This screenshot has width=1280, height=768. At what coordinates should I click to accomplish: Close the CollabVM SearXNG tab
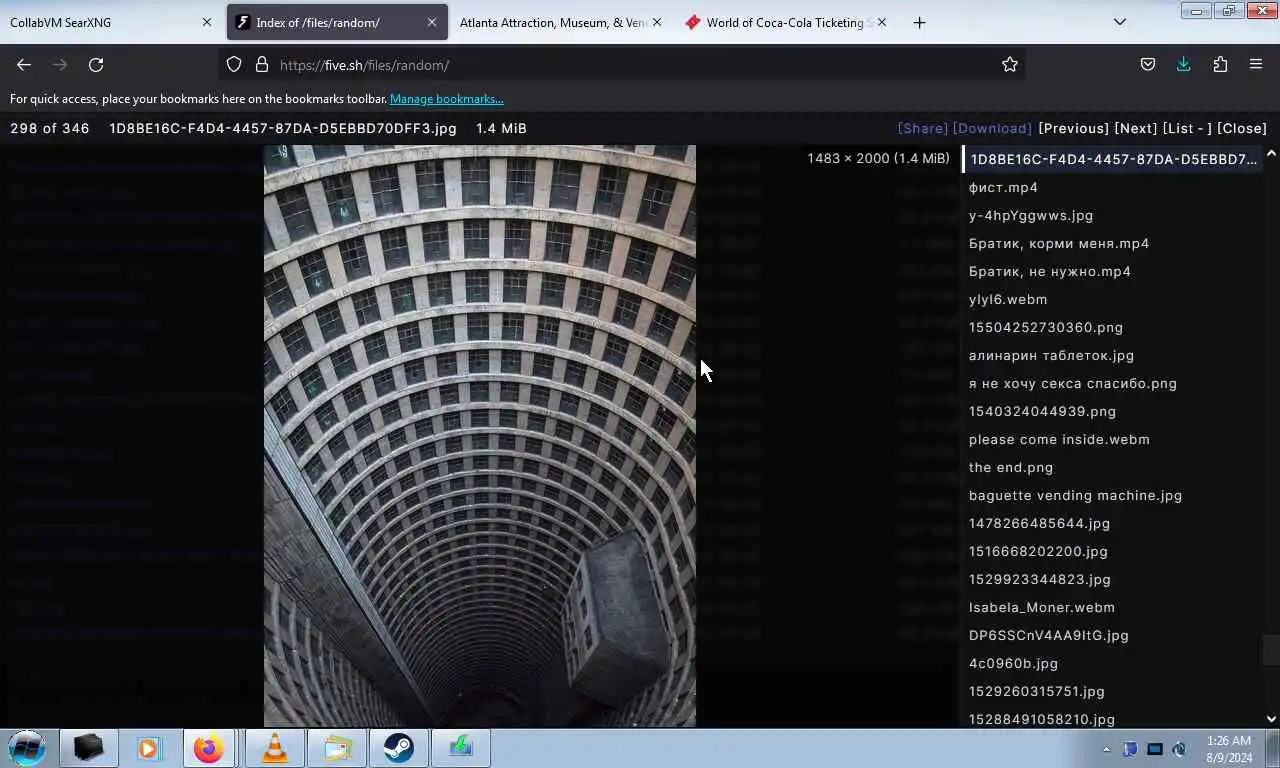pyautogui.click(x=207, y=22)
